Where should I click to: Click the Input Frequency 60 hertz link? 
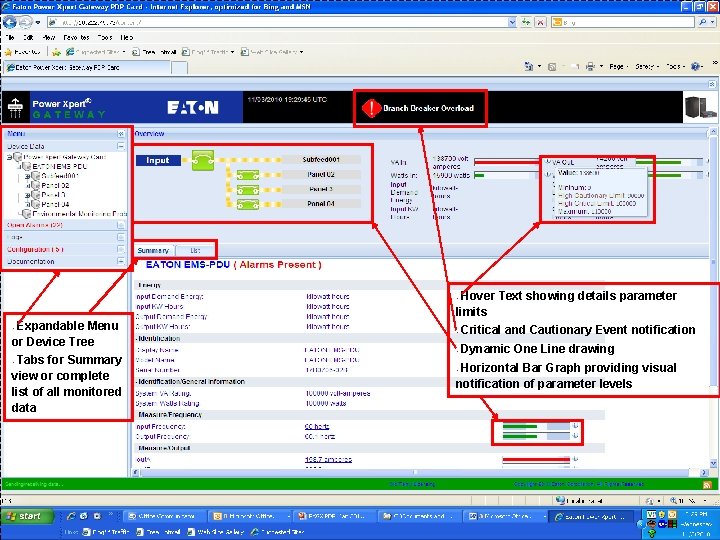pyautogui.click(x=317, y=427)
